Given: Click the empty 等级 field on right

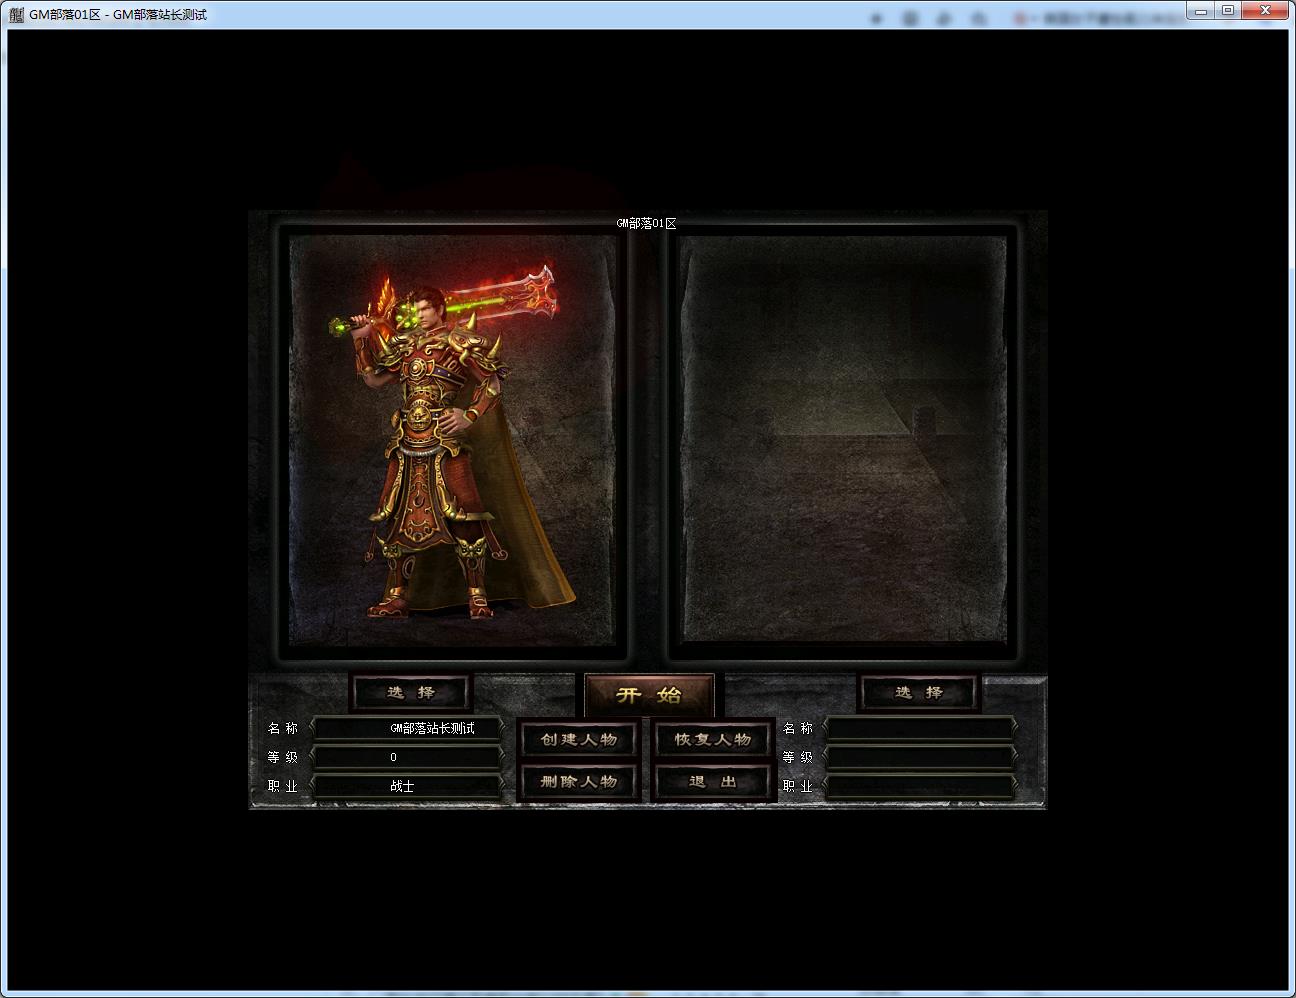Looking at the screenshot, I should tap(921, 757).
